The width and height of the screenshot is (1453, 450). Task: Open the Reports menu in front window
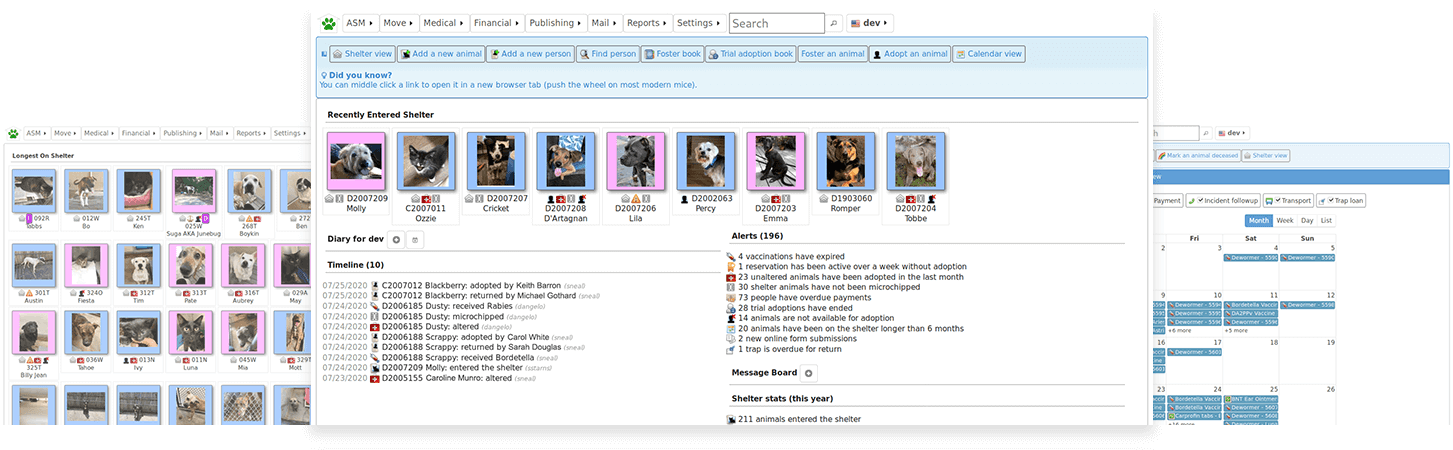click(647, 23)
